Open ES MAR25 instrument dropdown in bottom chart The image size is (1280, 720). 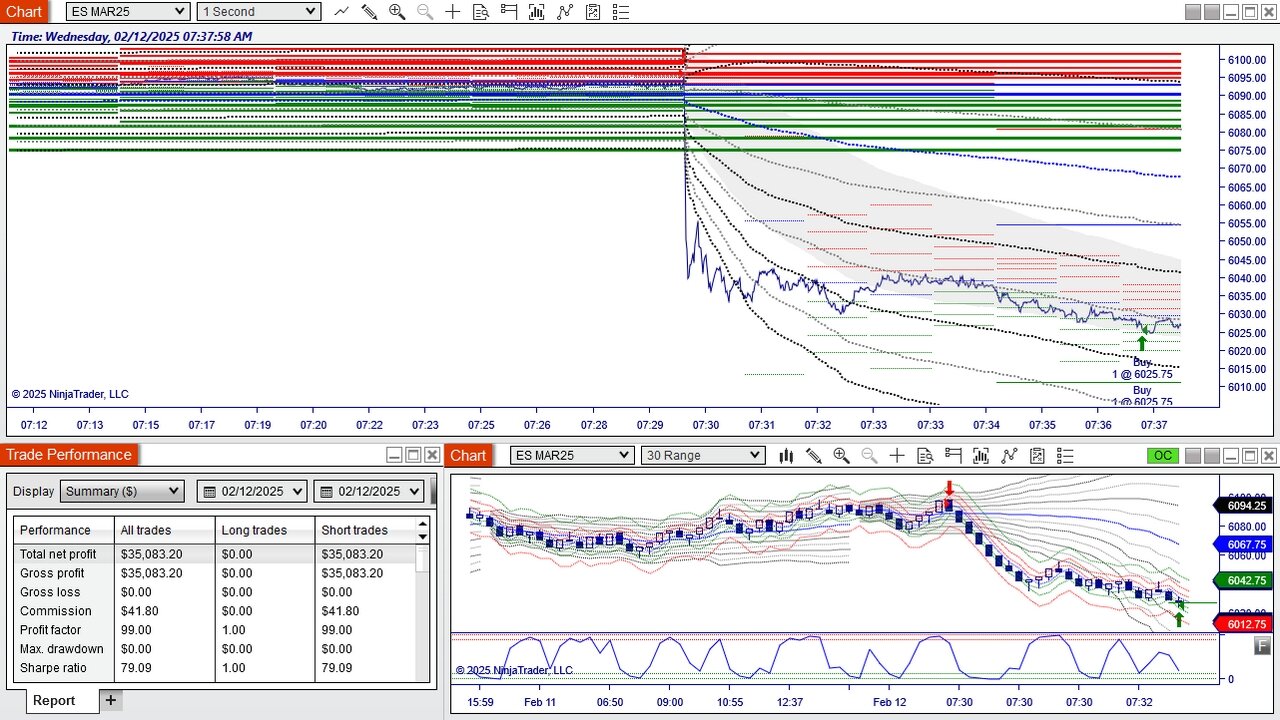click(572, 456)
